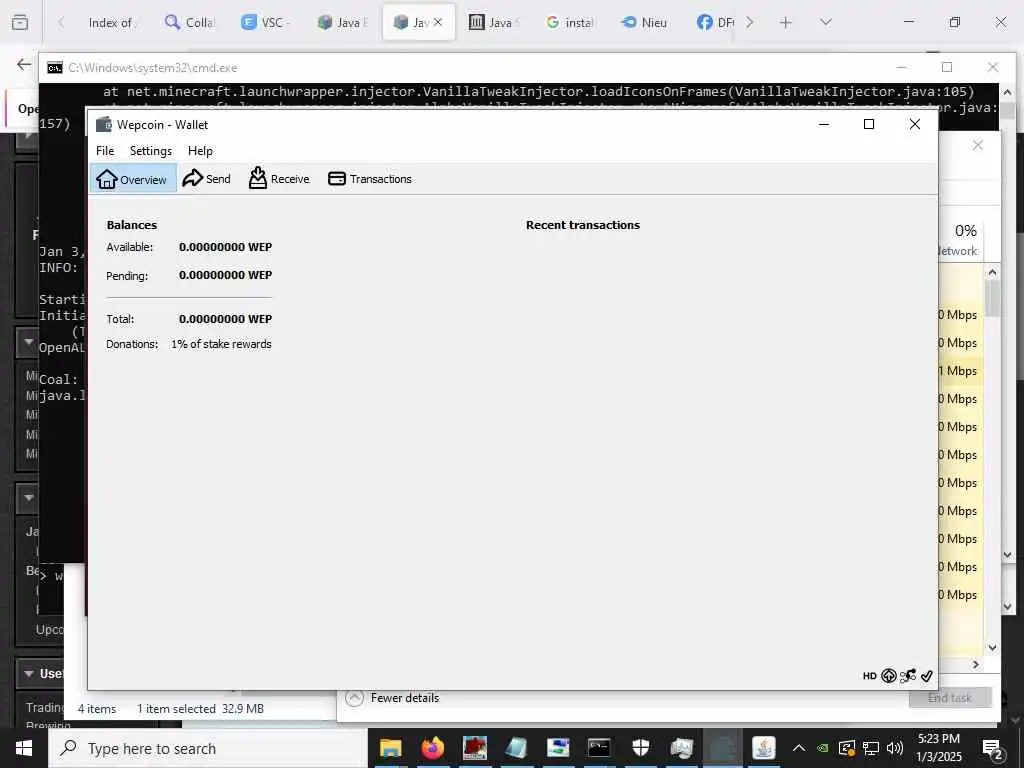Open Windows Security shield taskbar icon
Viewport: 1024px width, 768px height.
click(x=641, y=748)
